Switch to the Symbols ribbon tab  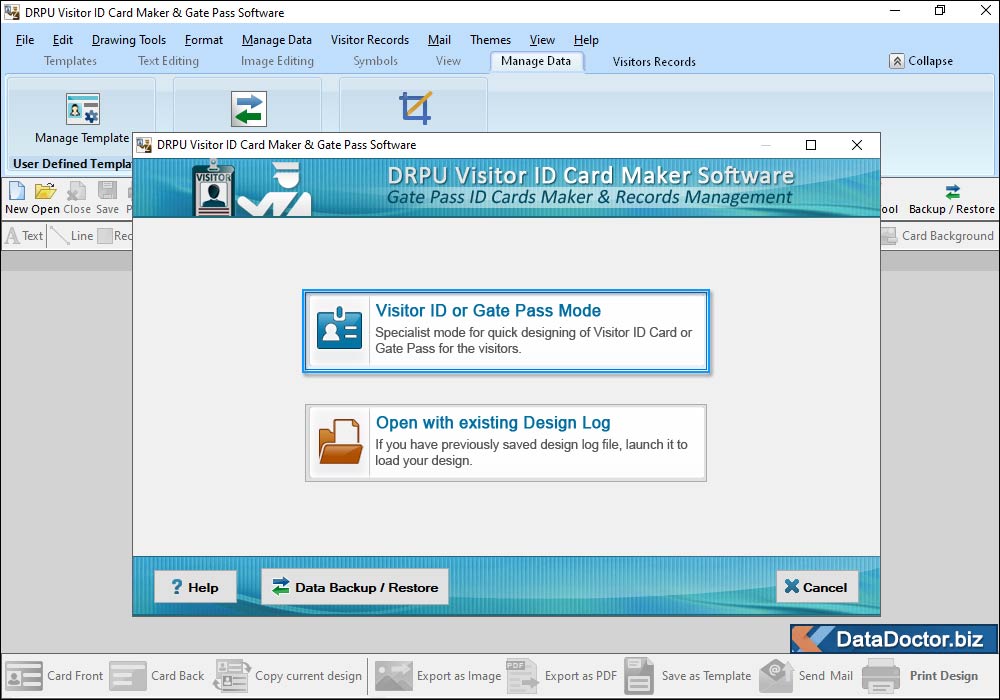pos(376,61)
